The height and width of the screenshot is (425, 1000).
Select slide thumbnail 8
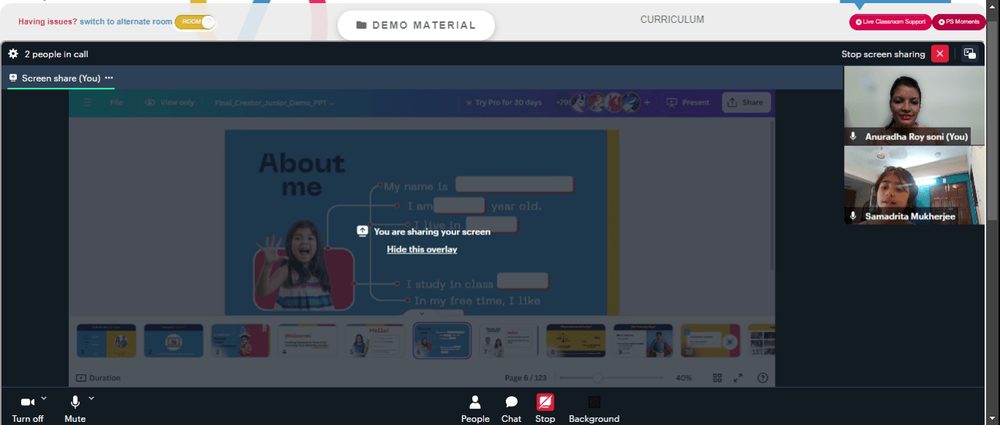[576, 341]
